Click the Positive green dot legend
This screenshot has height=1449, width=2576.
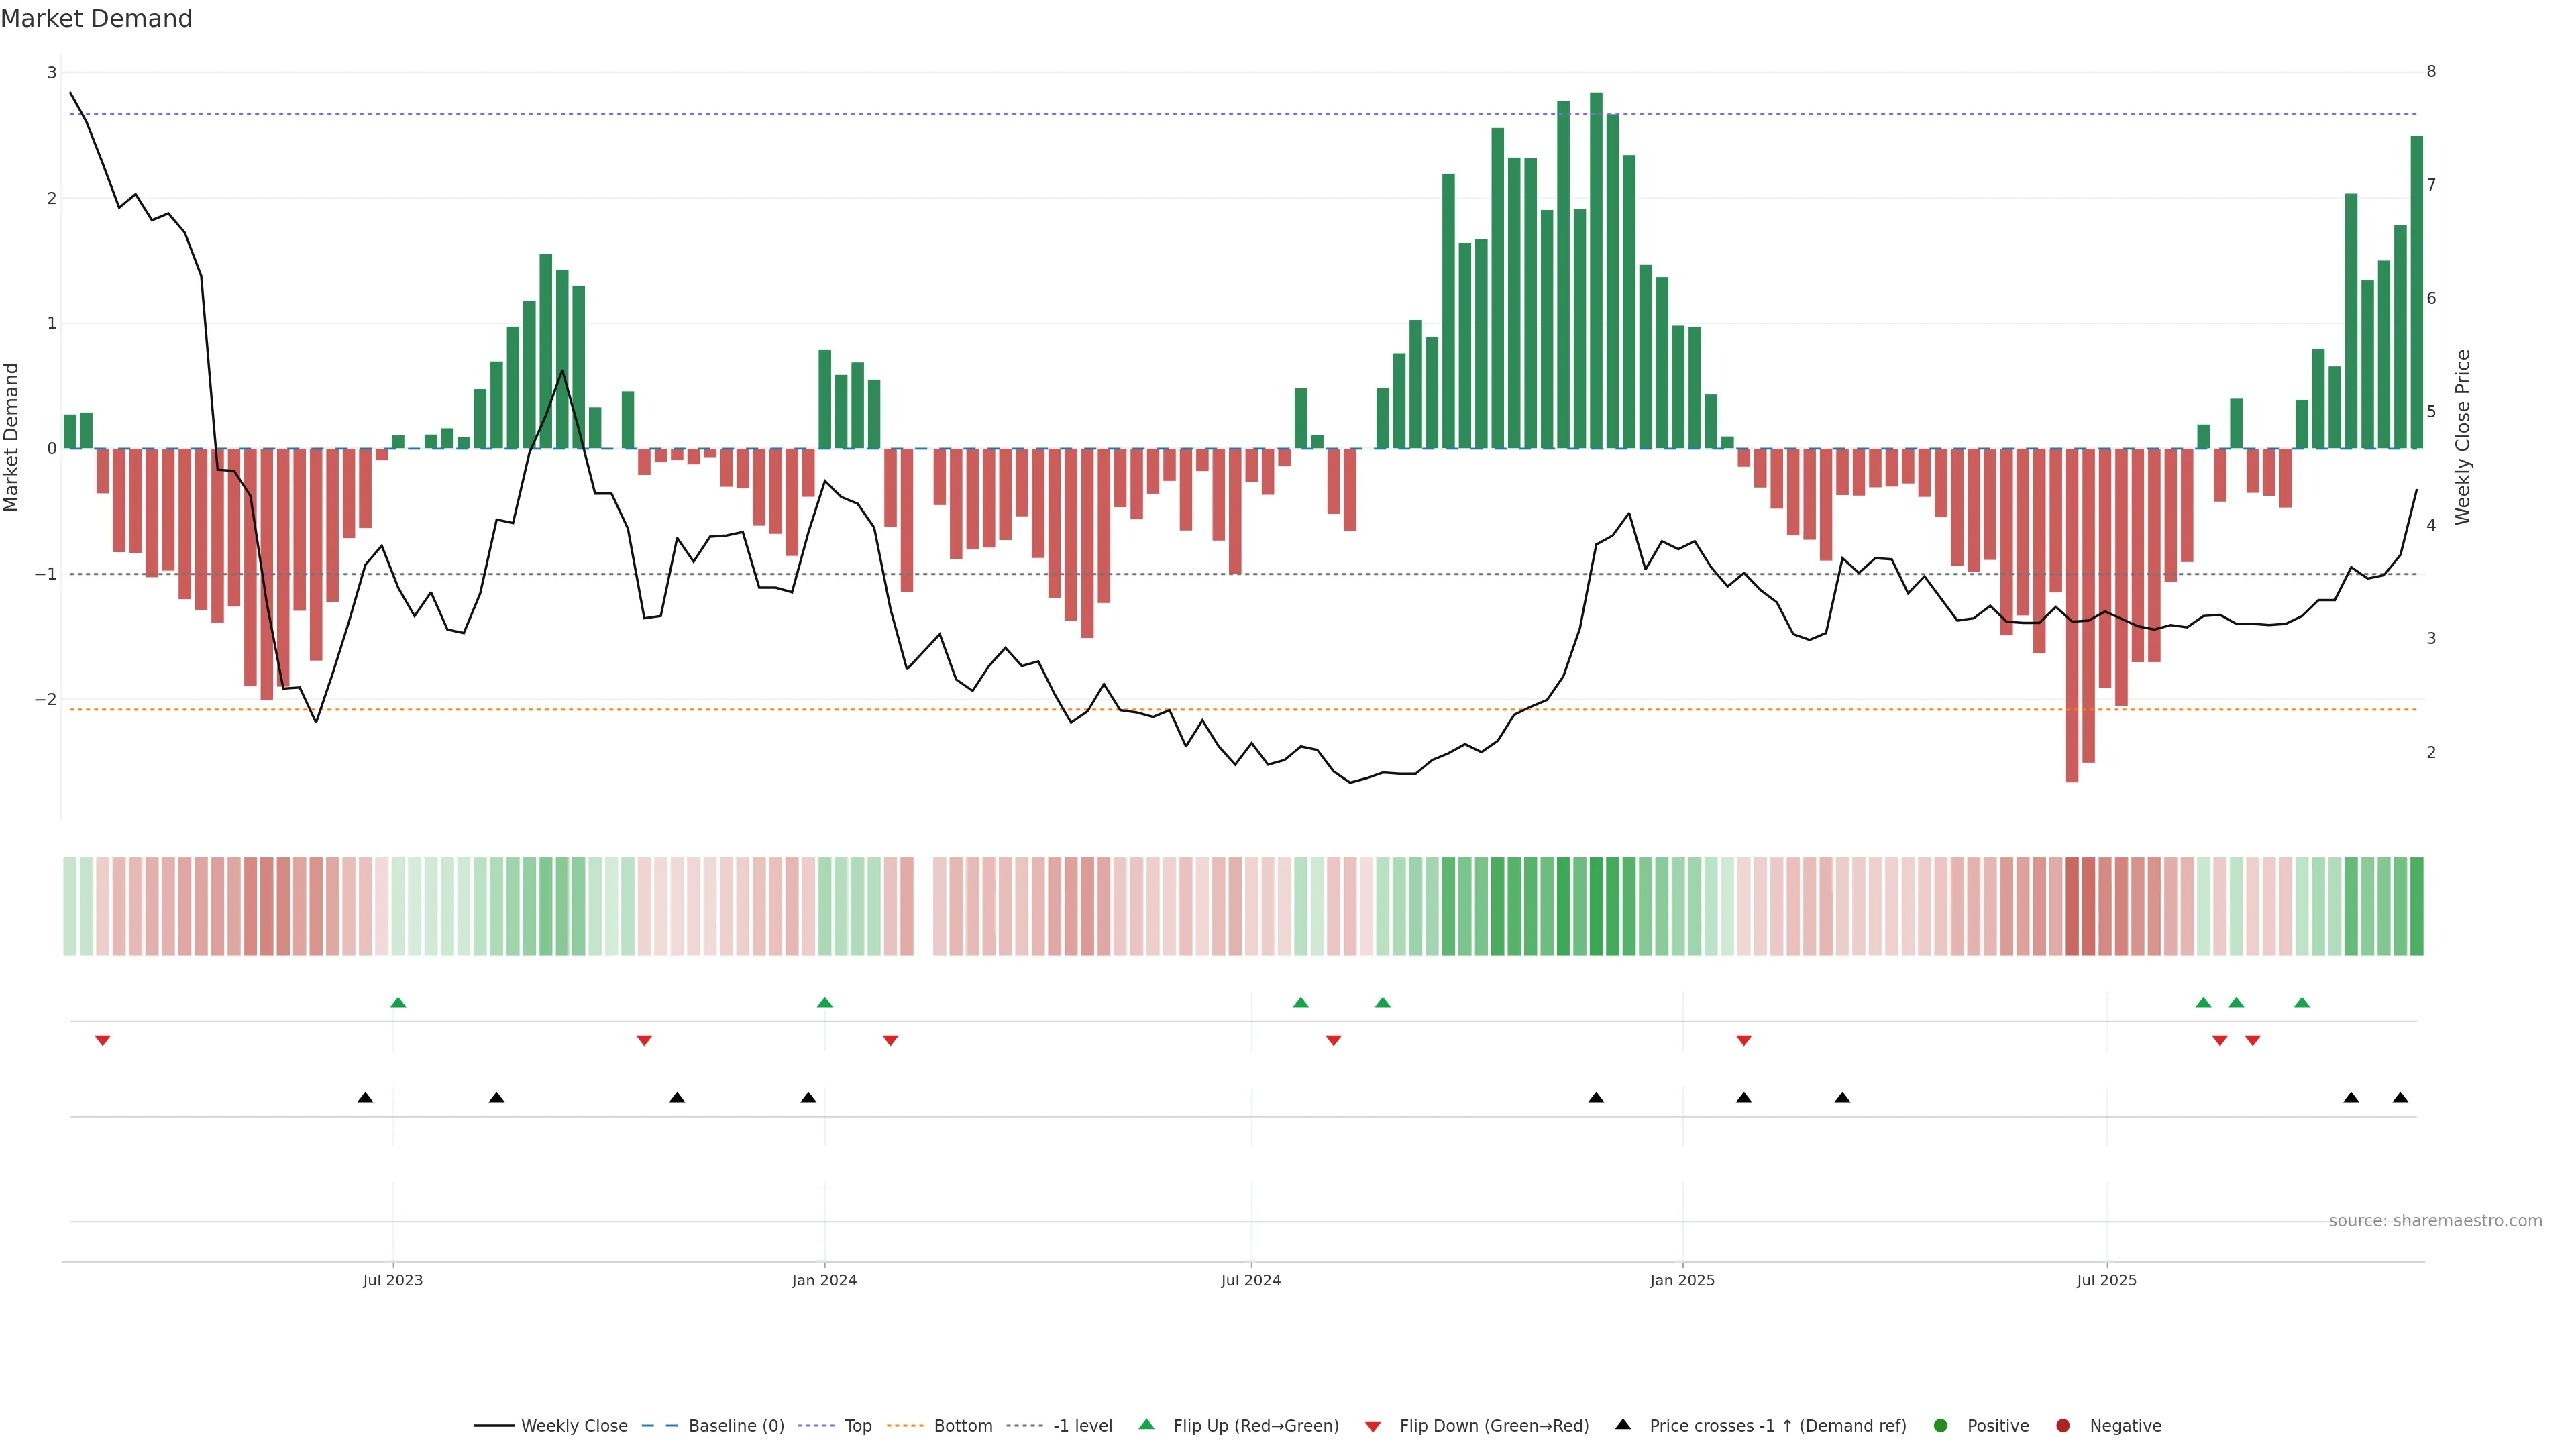tap(1941, 1426)
